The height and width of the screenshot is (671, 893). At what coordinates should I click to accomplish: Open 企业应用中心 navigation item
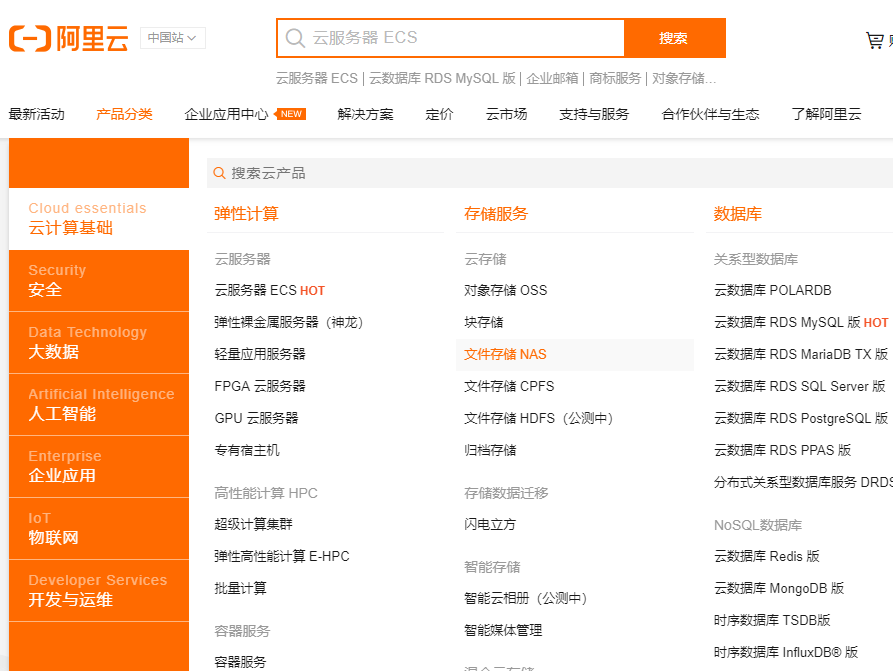(x=226, y=114)
